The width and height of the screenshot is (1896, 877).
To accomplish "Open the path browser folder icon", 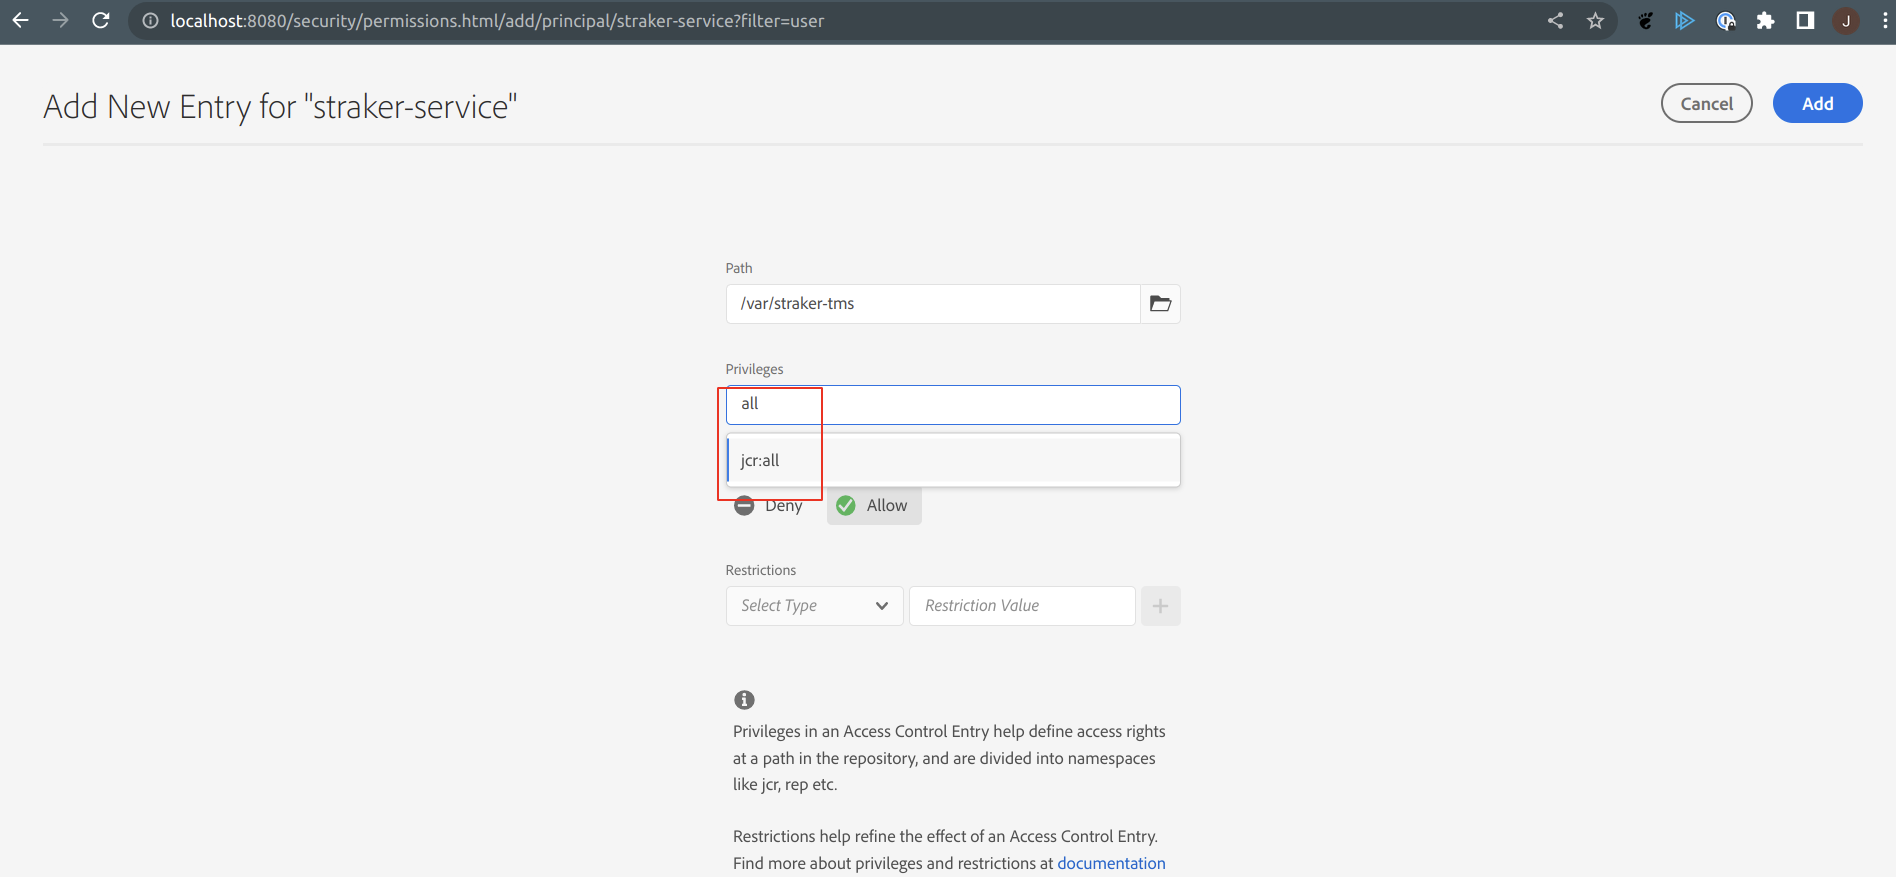I will click(x=1160, y=304).
